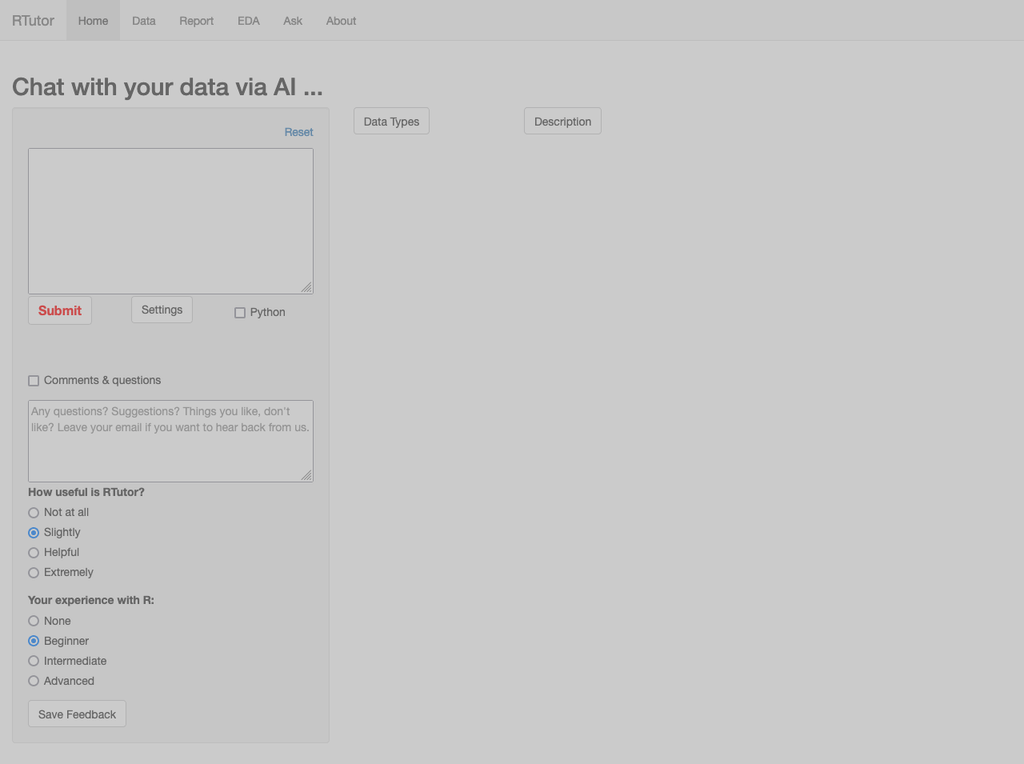This screenshot has height=764, width=1024.
Task: Open the Settings button
Action: (162, 310)
